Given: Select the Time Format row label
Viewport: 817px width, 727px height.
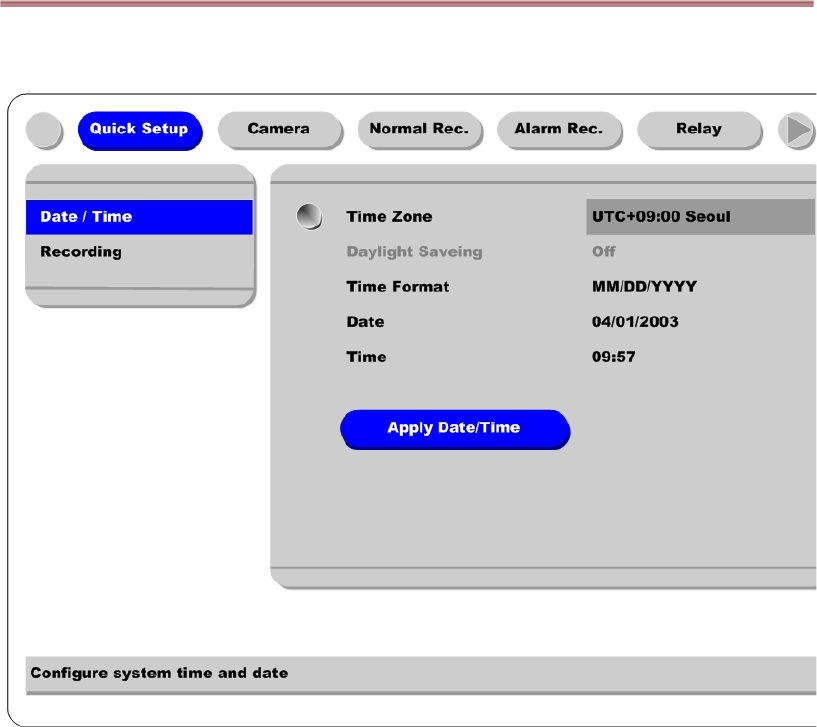Looking at the screenshot, I should tap(398, 287).
